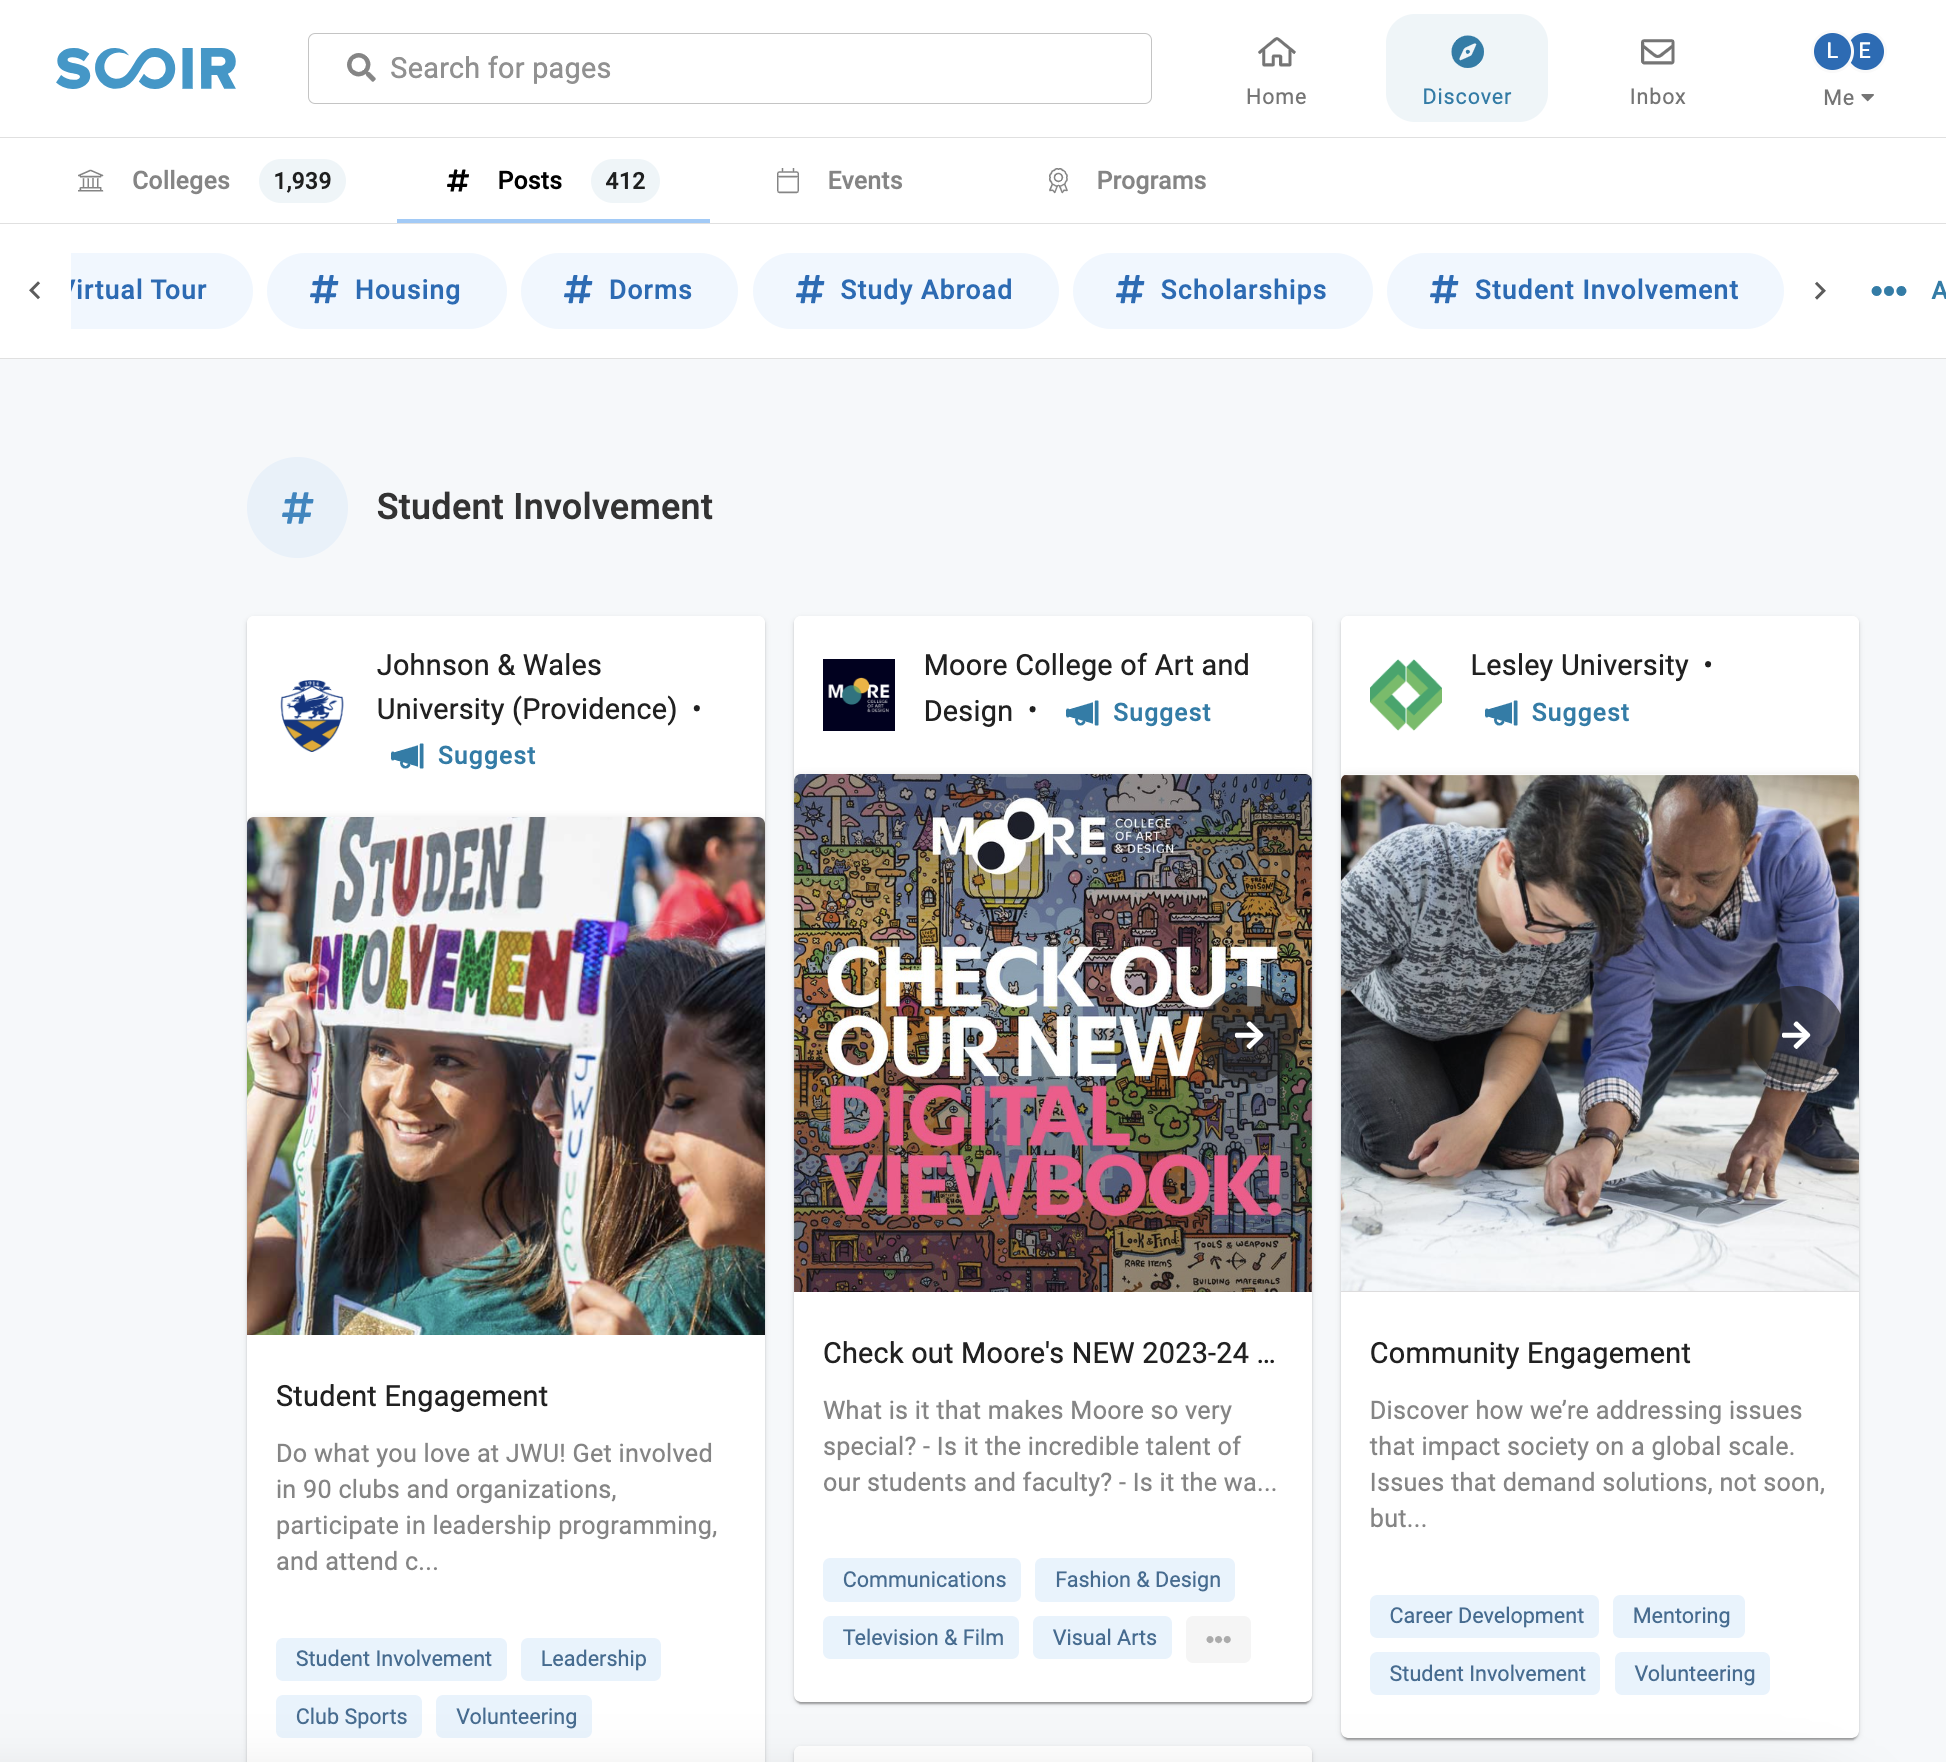The height and width of the screenshot is (1762, 1946).
Task: Click Student Involvement tag on Lesley card
Action: point(1487,1674)
